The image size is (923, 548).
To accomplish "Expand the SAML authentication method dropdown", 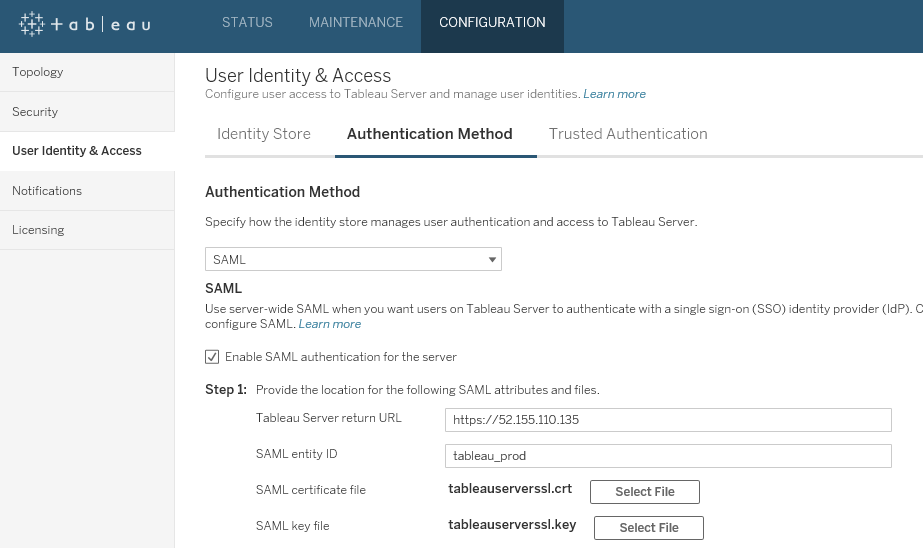I will point(353,260).
